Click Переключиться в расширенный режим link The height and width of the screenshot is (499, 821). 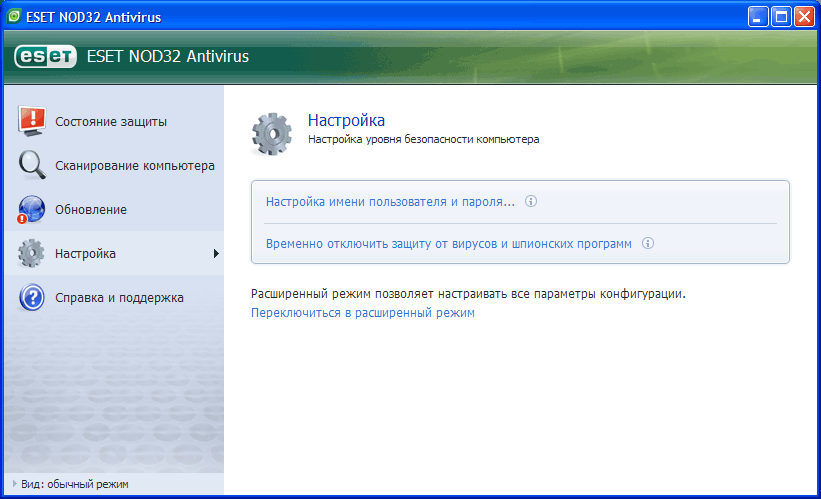click(x=363, y=313)
